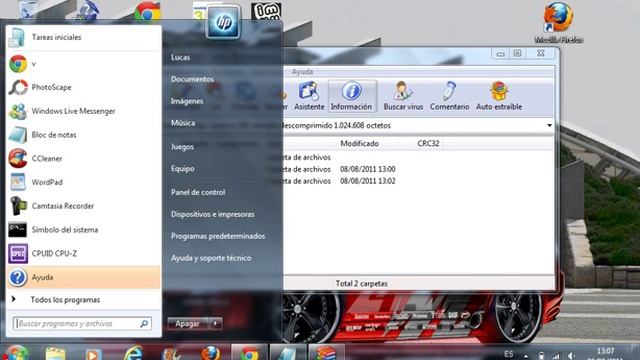Sort by the Modificado column header
The image size is (640, 360).
pos(359,144)
